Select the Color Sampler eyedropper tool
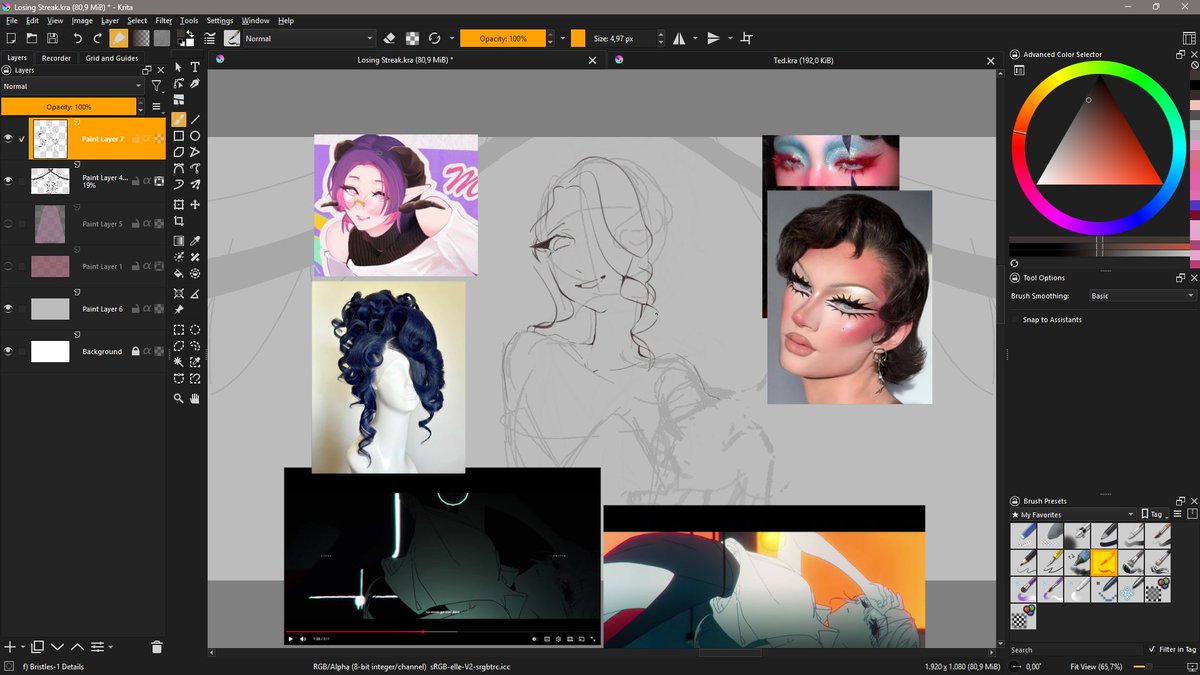This screenshot has height=675, width=1200. [195, 241]
